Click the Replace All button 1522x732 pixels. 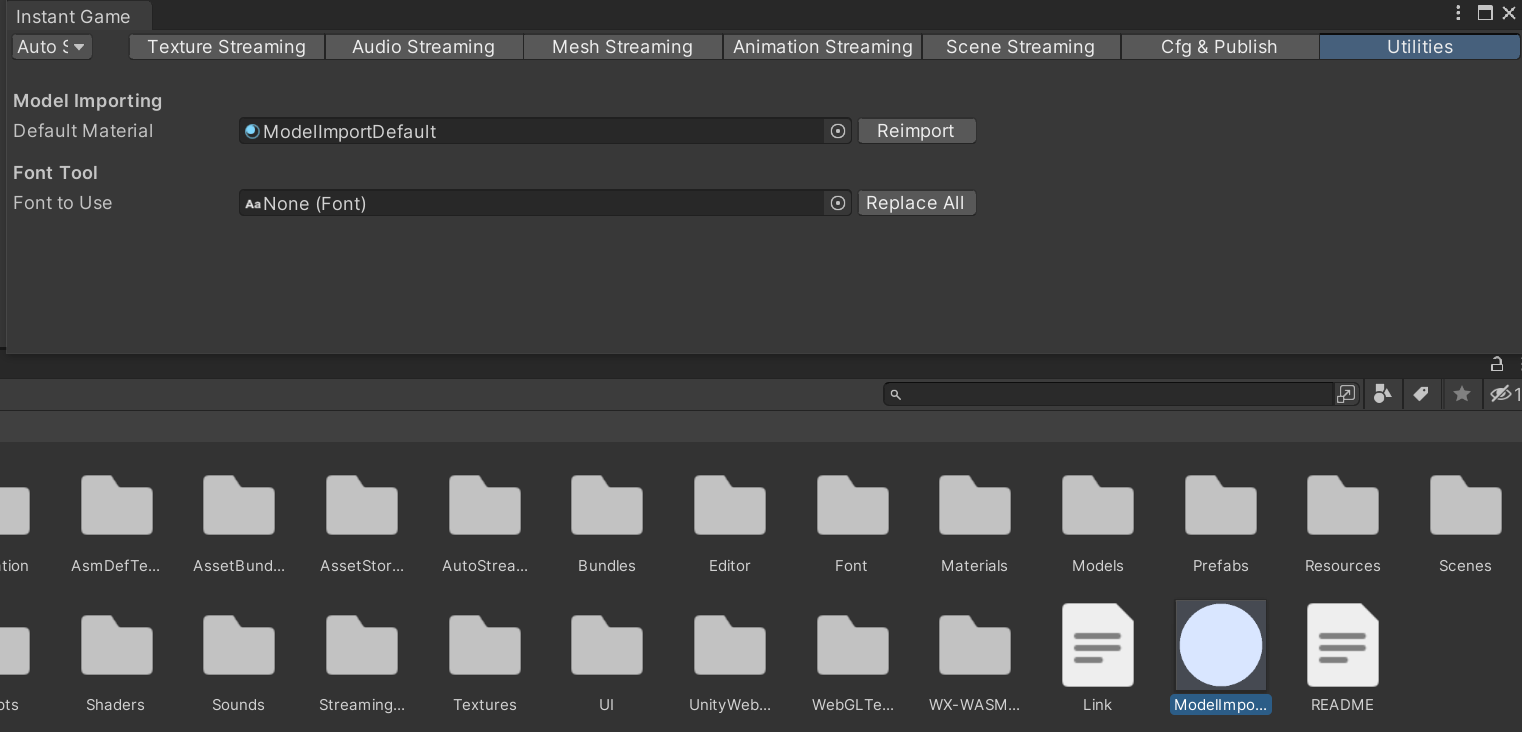[x=916, y=203]
